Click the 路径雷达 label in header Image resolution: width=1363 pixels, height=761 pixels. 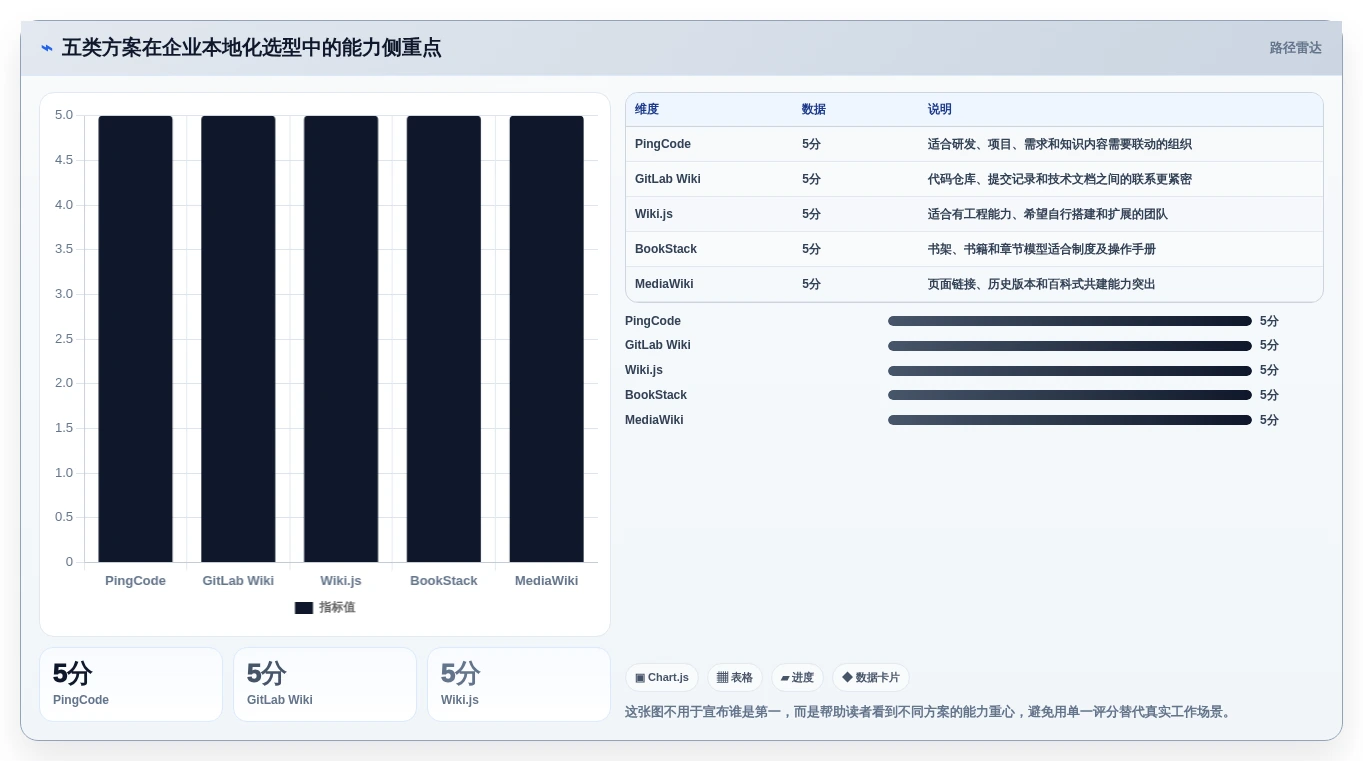[1295, 48]
